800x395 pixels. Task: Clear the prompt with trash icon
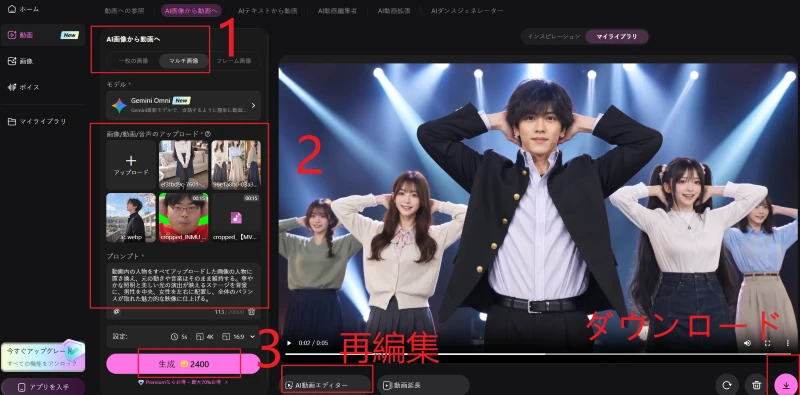click(x=251, y=311)
